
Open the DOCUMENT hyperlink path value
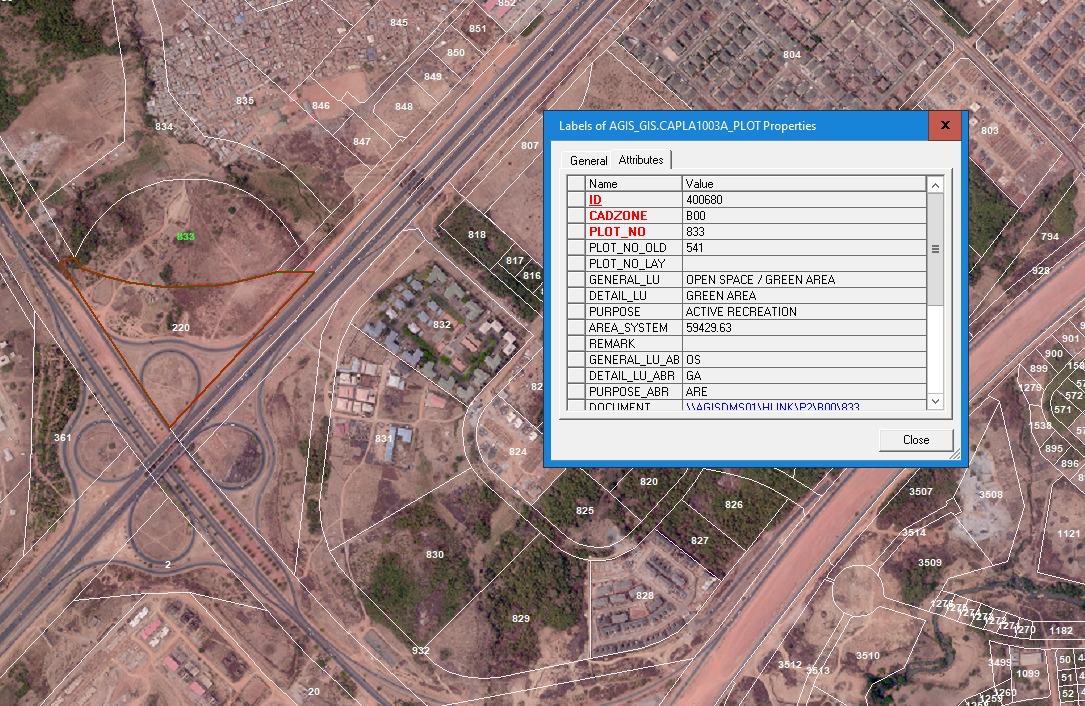click(x=772, y=407)
